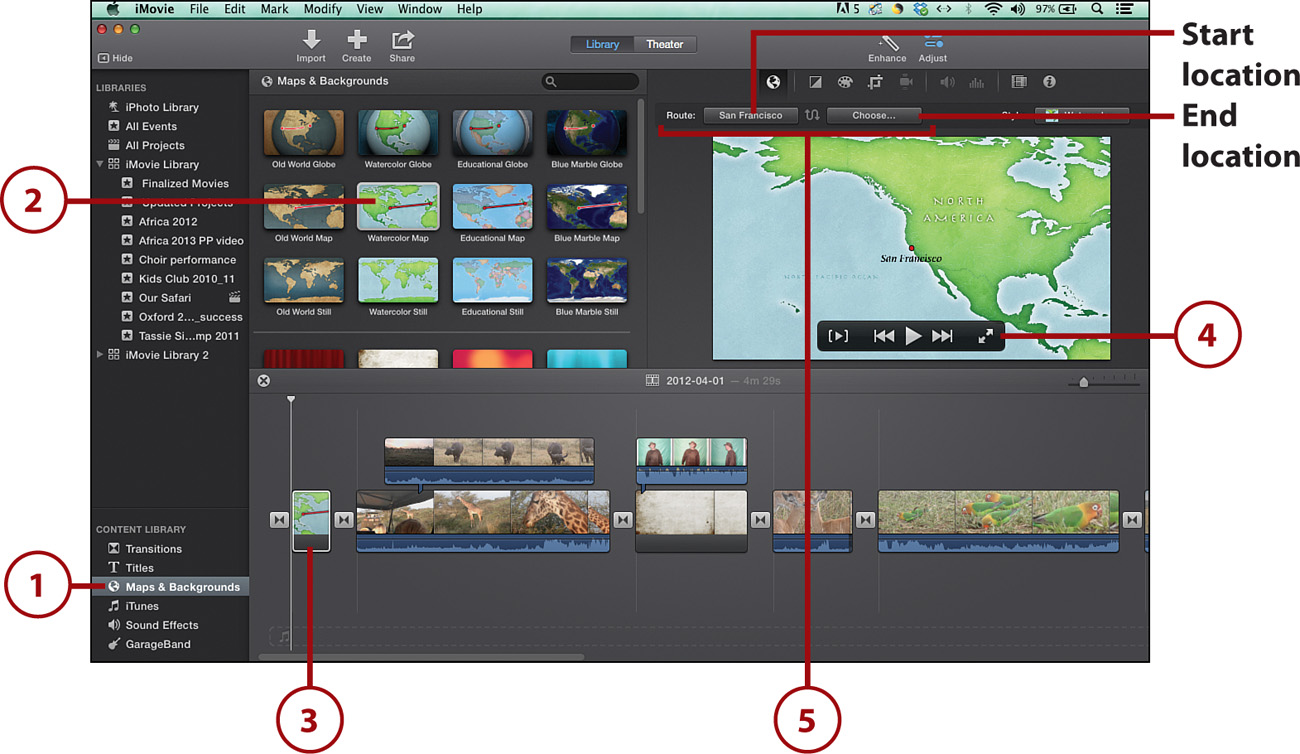Open the Modify menu
Screen dimensions: 1300x754
click(x=322, y=9)
